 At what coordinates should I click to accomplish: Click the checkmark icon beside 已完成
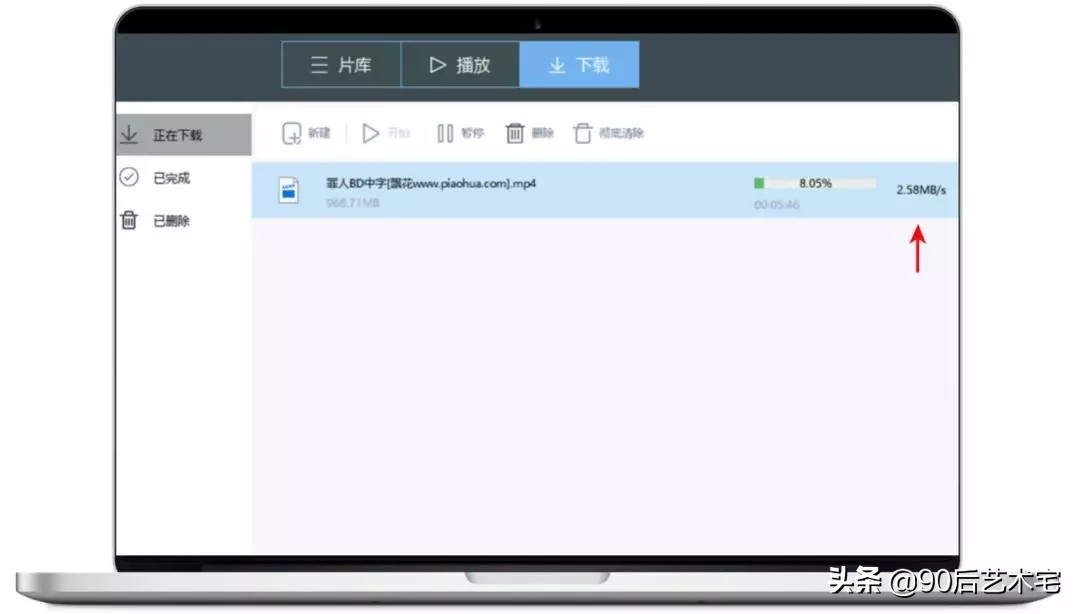(x=129, y=178)
